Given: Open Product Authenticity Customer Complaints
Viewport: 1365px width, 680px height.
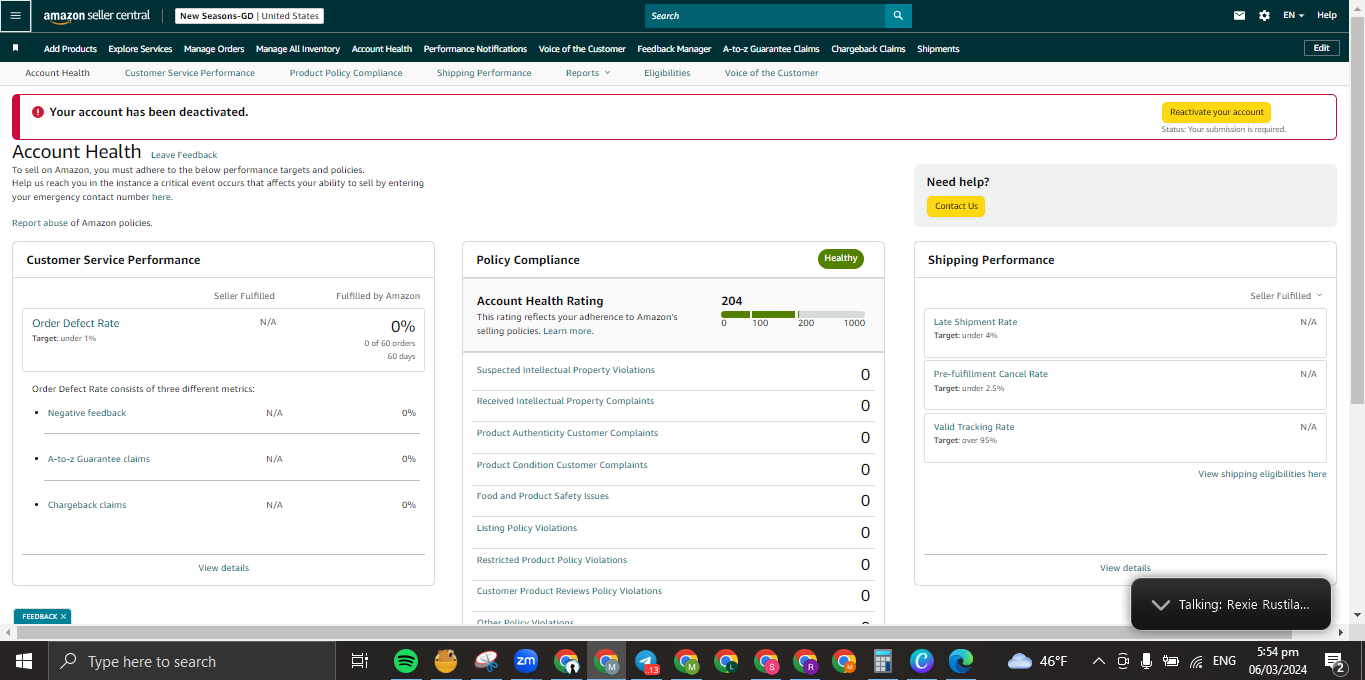Looking at the screenshot, I should (x=567, y=433).
